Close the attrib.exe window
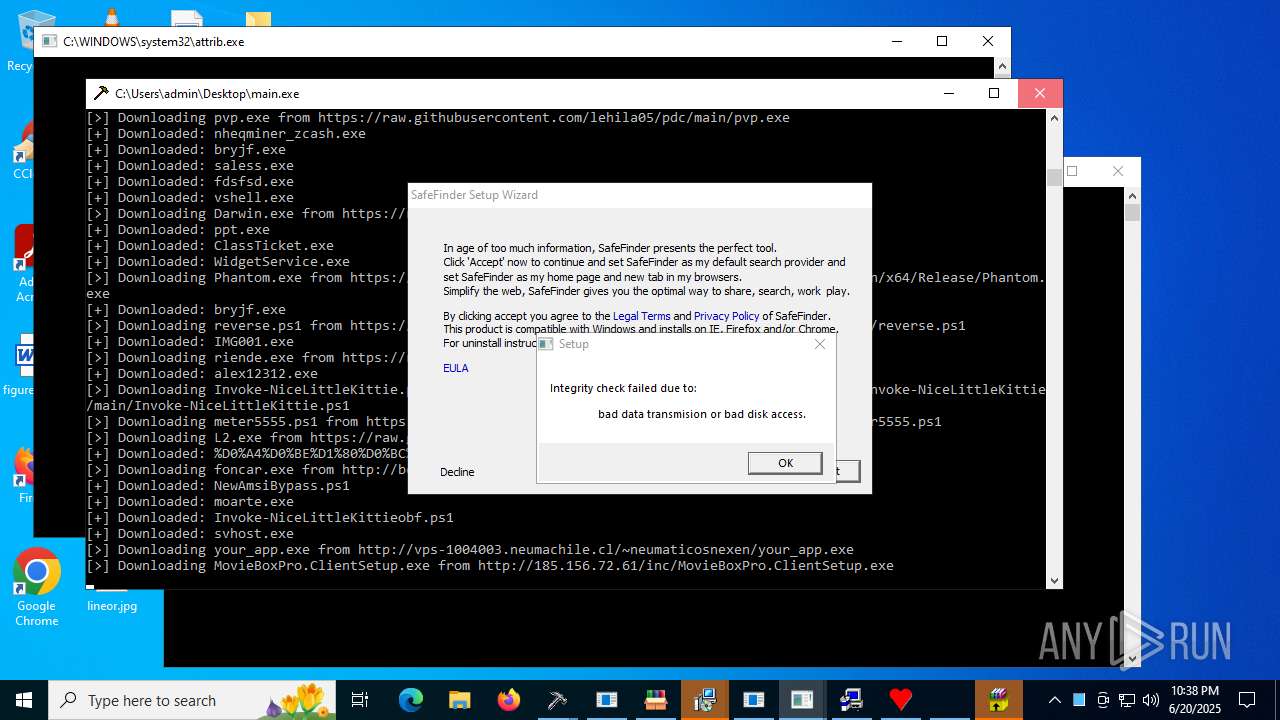The width and height of the screenshot is (1280, 720). [988, 41]
